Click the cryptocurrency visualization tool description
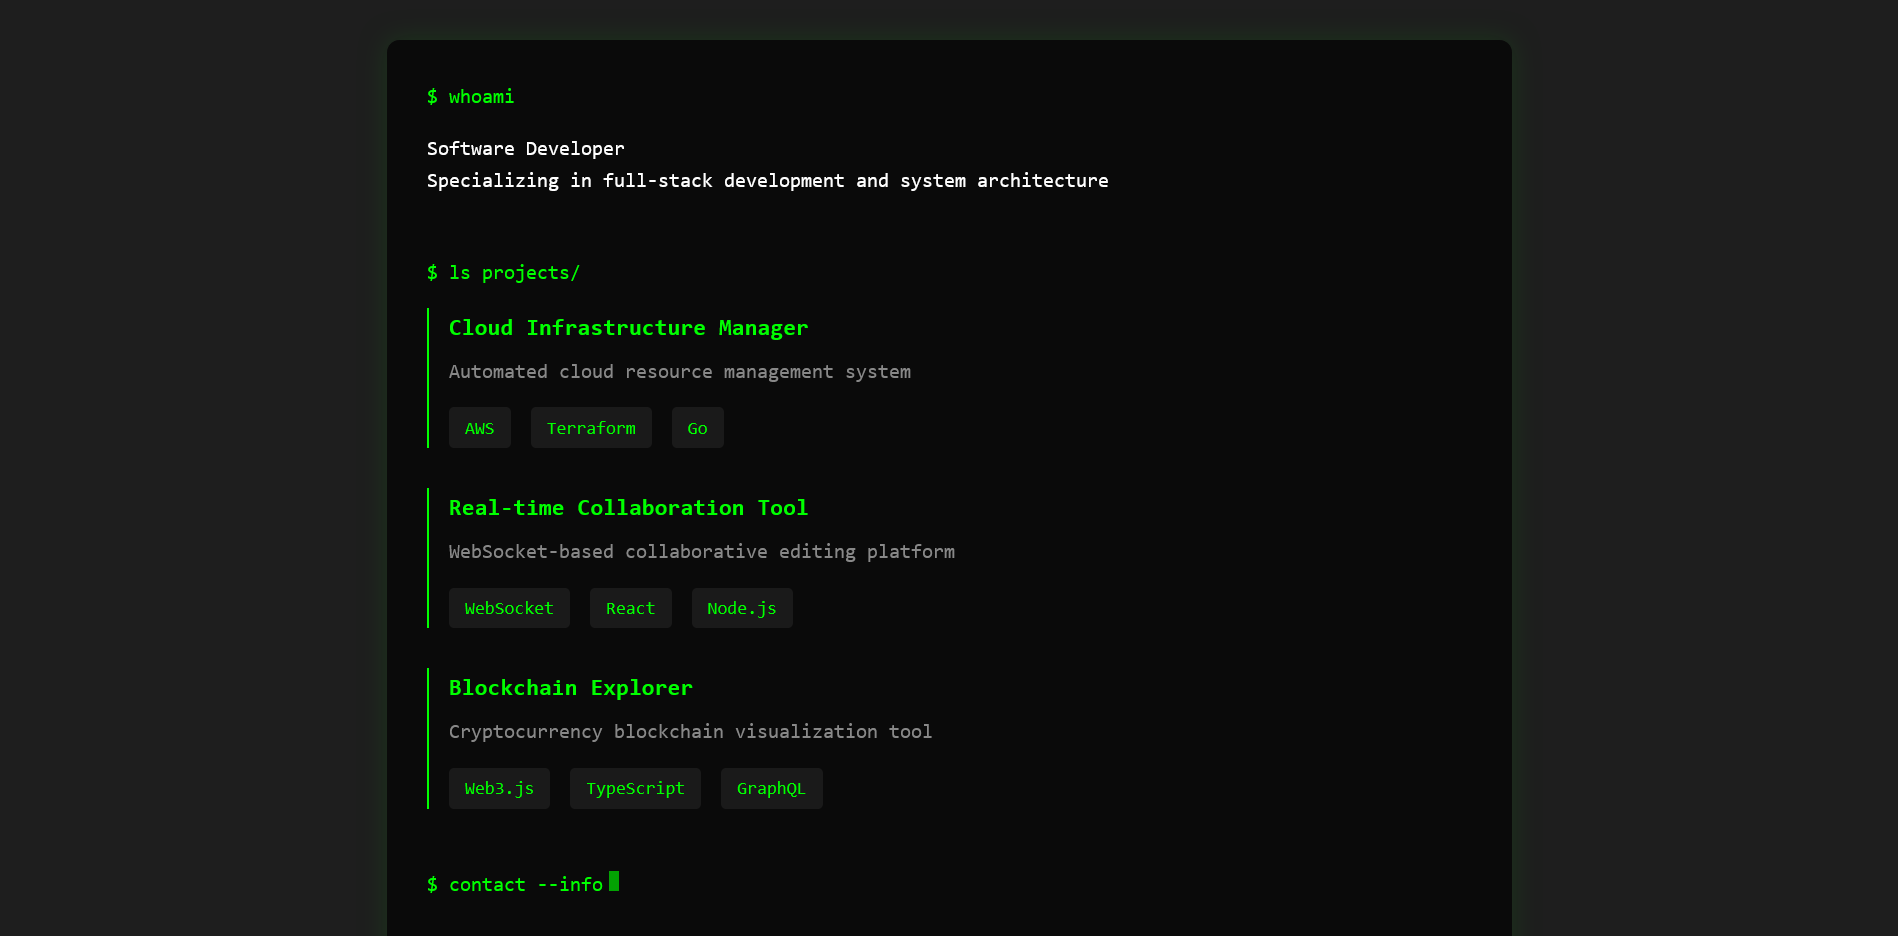 tap(690, 731)
